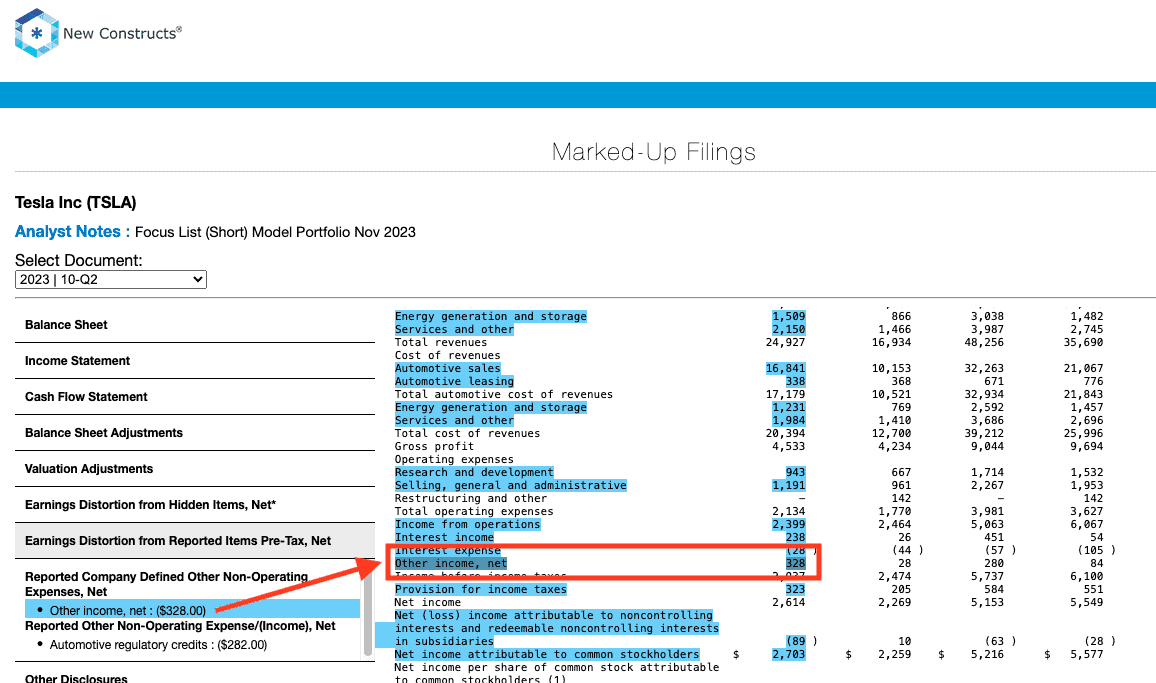Open the Select Document dropdown showing 2023 | 10-Q2
The width and height of the screenshot is (1156, 683).
111,280
